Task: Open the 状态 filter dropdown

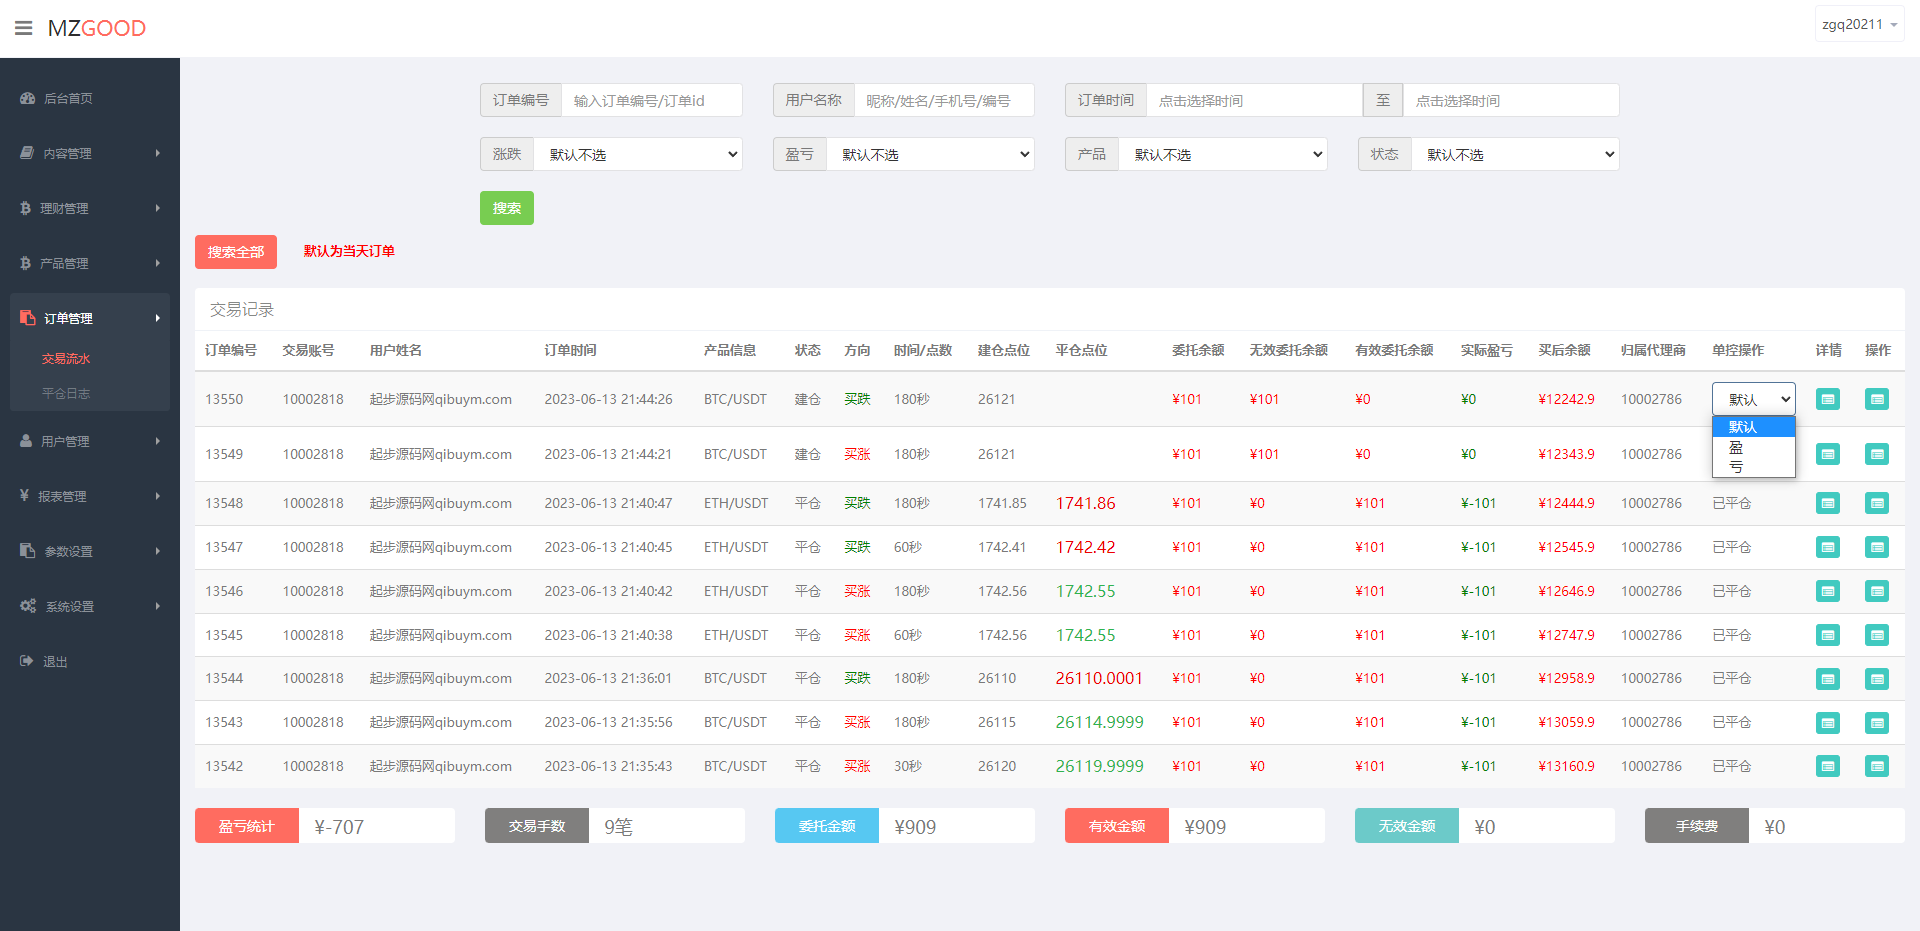Action: [x=1514, y=154]
